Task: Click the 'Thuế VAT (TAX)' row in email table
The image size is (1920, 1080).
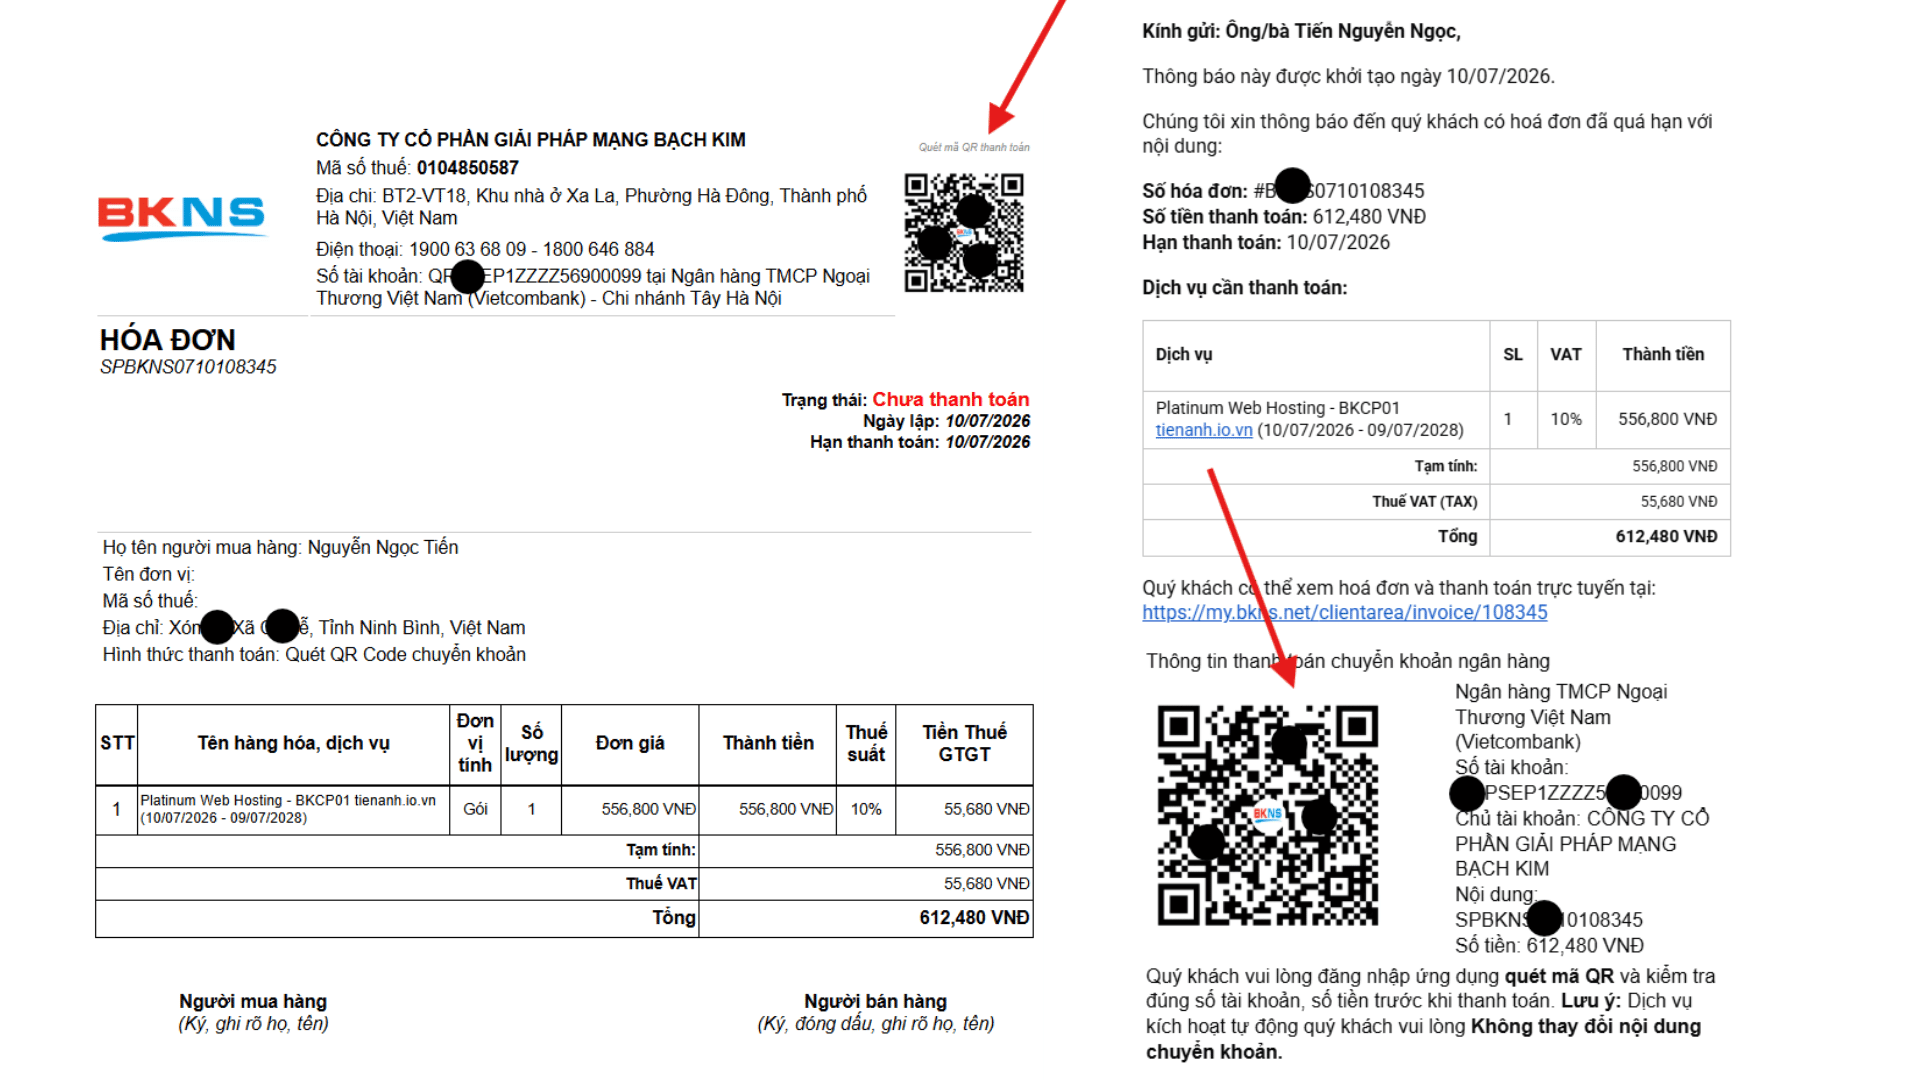Action: point(1436,502)
